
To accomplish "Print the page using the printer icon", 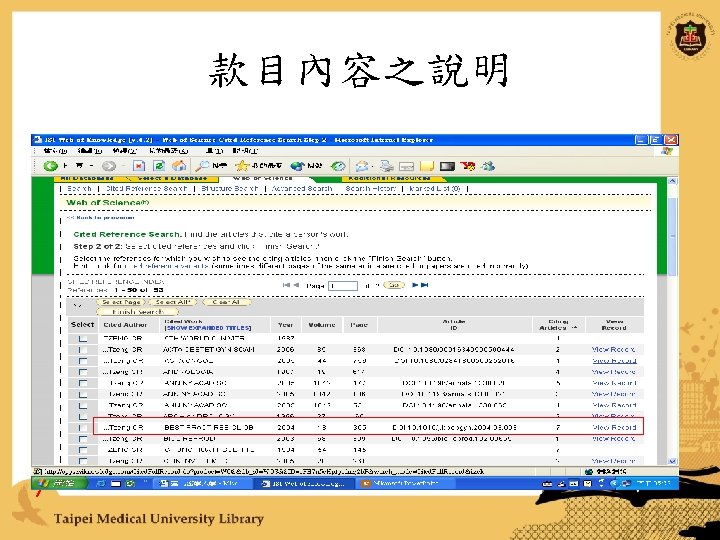I will (387, 166).
